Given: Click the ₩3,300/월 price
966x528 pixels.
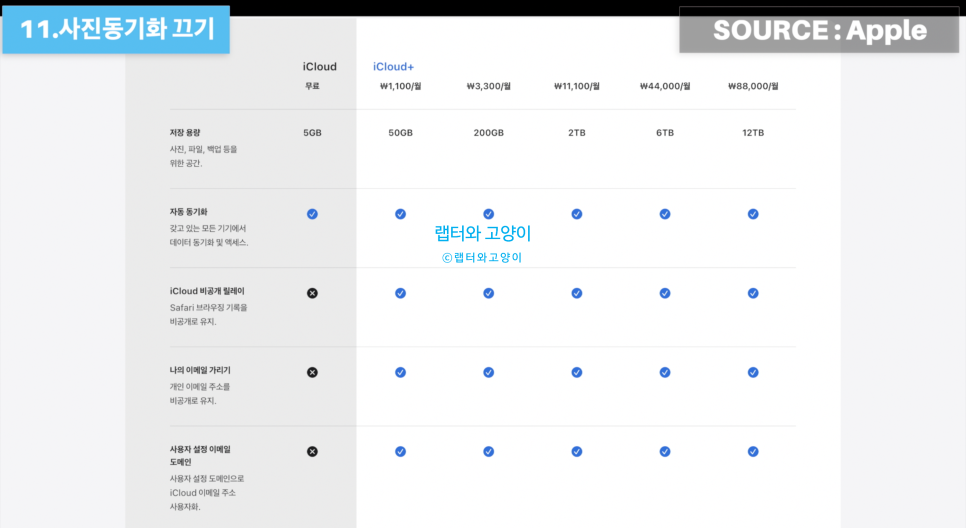Looking at the screenshot, I should pos(489,86).
